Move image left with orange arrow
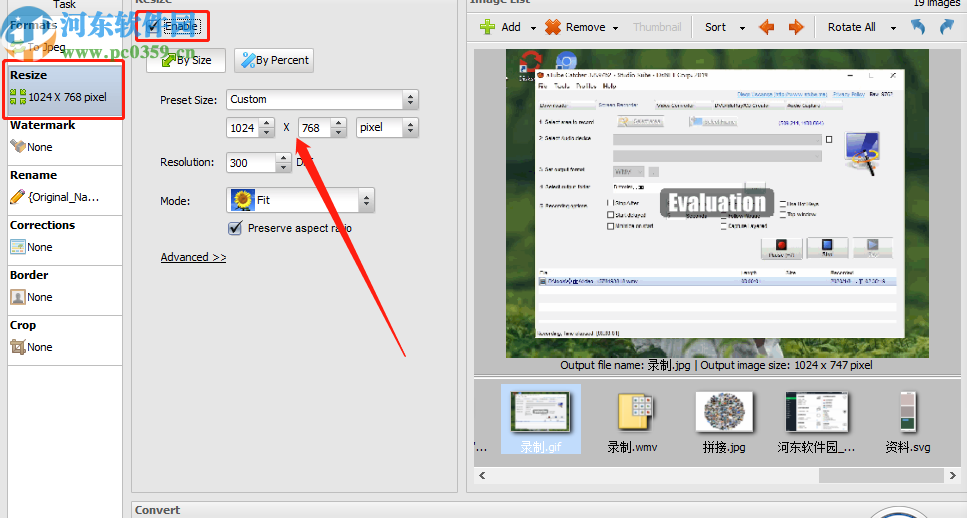The height and width of the screenshot is (518, 967). (x=767, y=27)
